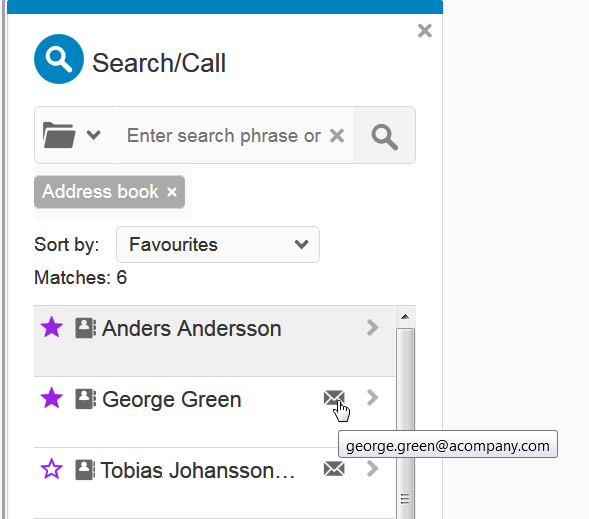Open the Sort by Favourites dropdown
Viewport: 589px width, 519px height.
[x=218, y=244]
